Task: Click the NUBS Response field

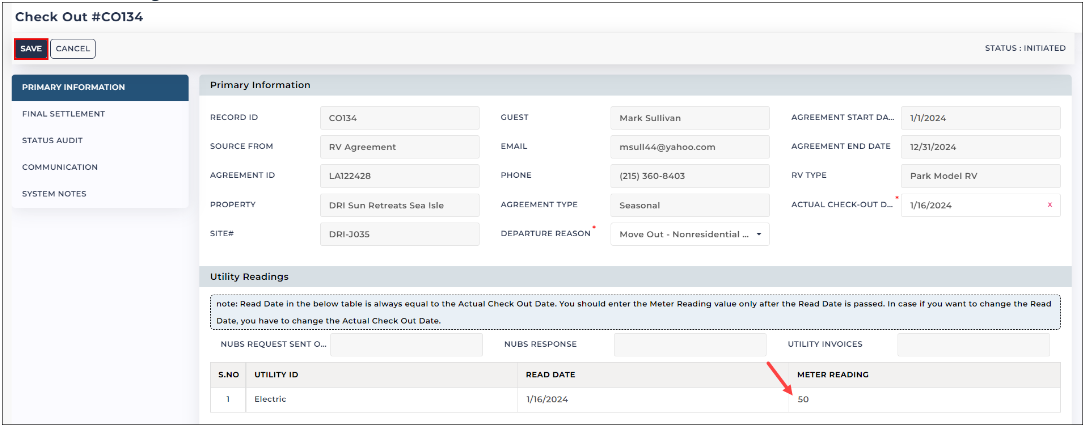Action: [690, 345]
